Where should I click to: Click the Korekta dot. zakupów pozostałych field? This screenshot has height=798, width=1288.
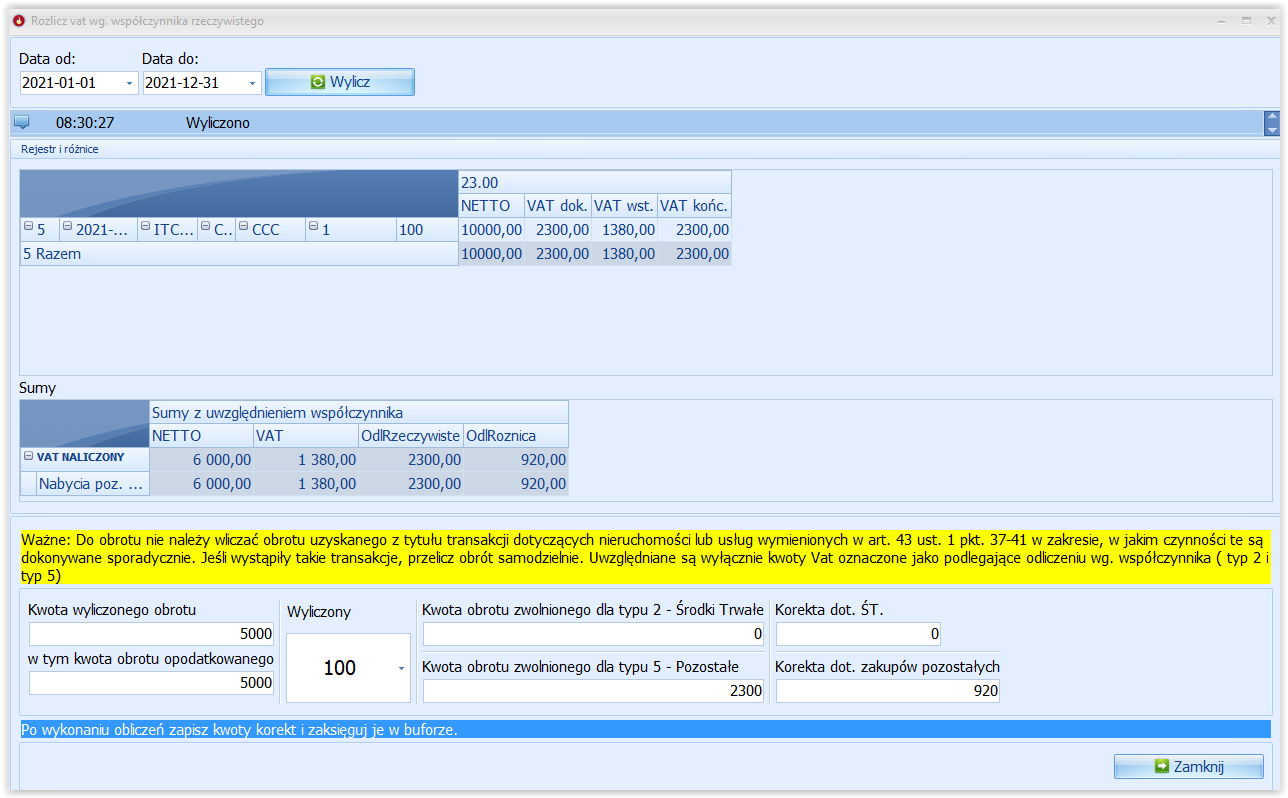(888, 691)
